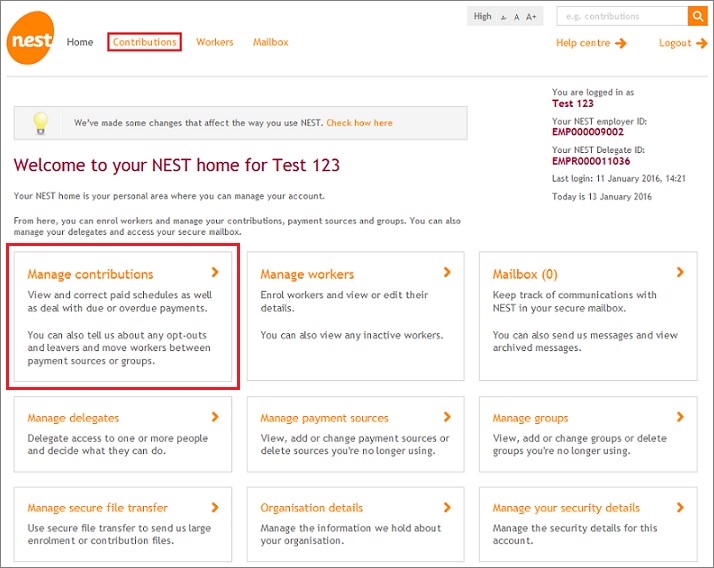Open the Contributions menu item
Viewport: 714px width, 568px height.
[x=144, y=42]
